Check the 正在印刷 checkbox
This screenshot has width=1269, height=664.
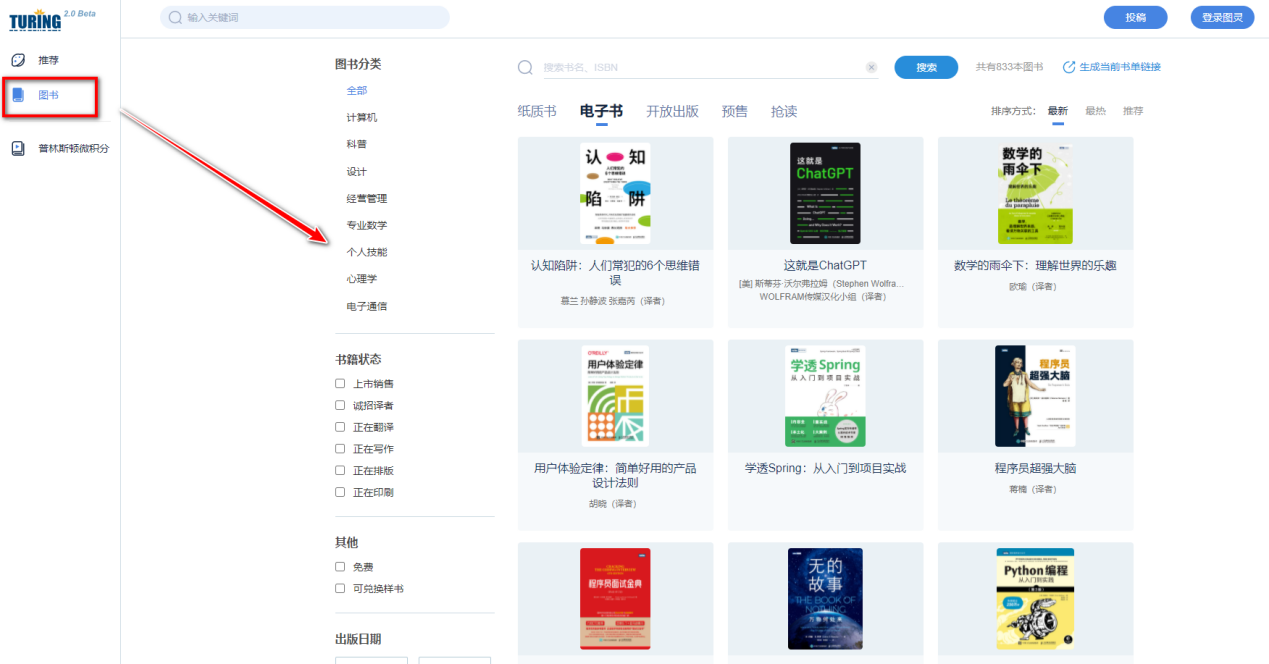coord(340,492)
